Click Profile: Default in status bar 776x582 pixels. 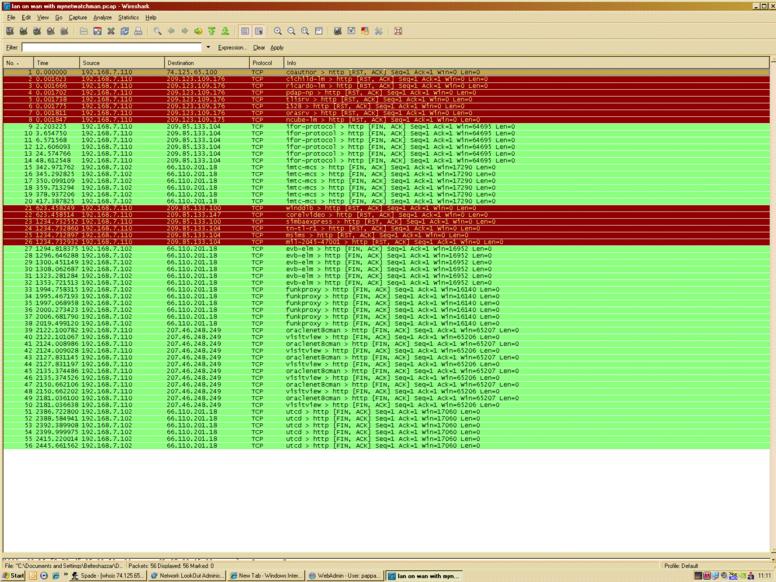click(681, 565)
